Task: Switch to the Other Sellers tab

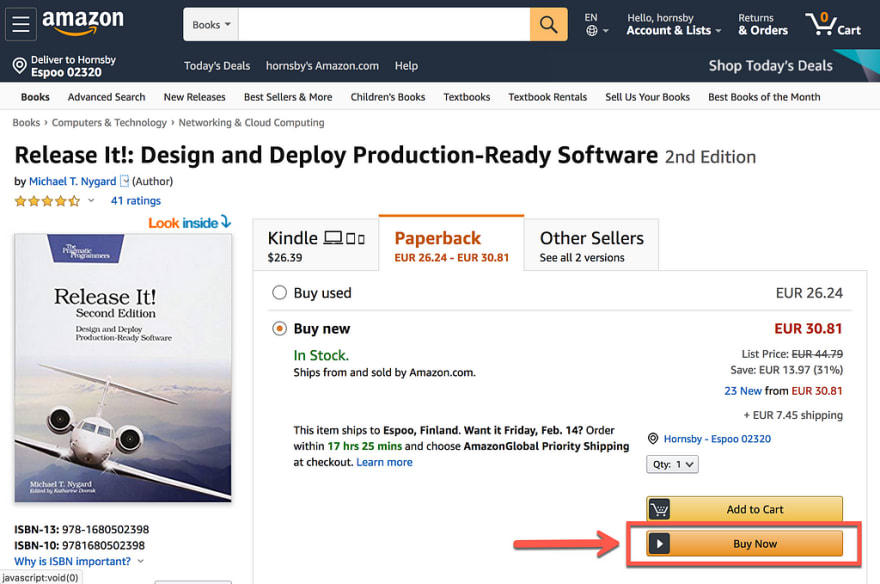Action: coord(592,245)
